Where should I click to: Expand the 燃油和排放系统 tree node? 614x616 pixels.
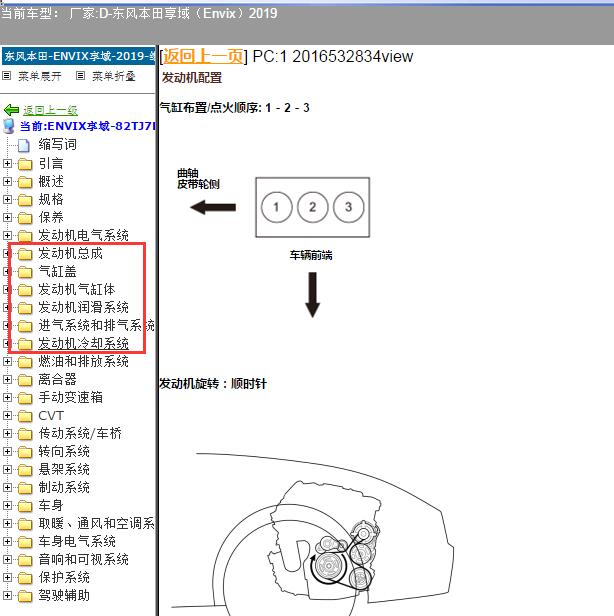(7, 361)
